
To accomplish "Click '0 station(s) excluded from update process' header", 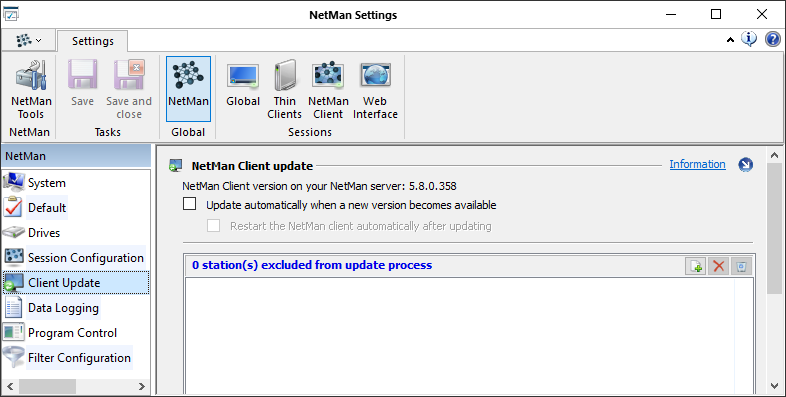I will (x=312, y=265).
